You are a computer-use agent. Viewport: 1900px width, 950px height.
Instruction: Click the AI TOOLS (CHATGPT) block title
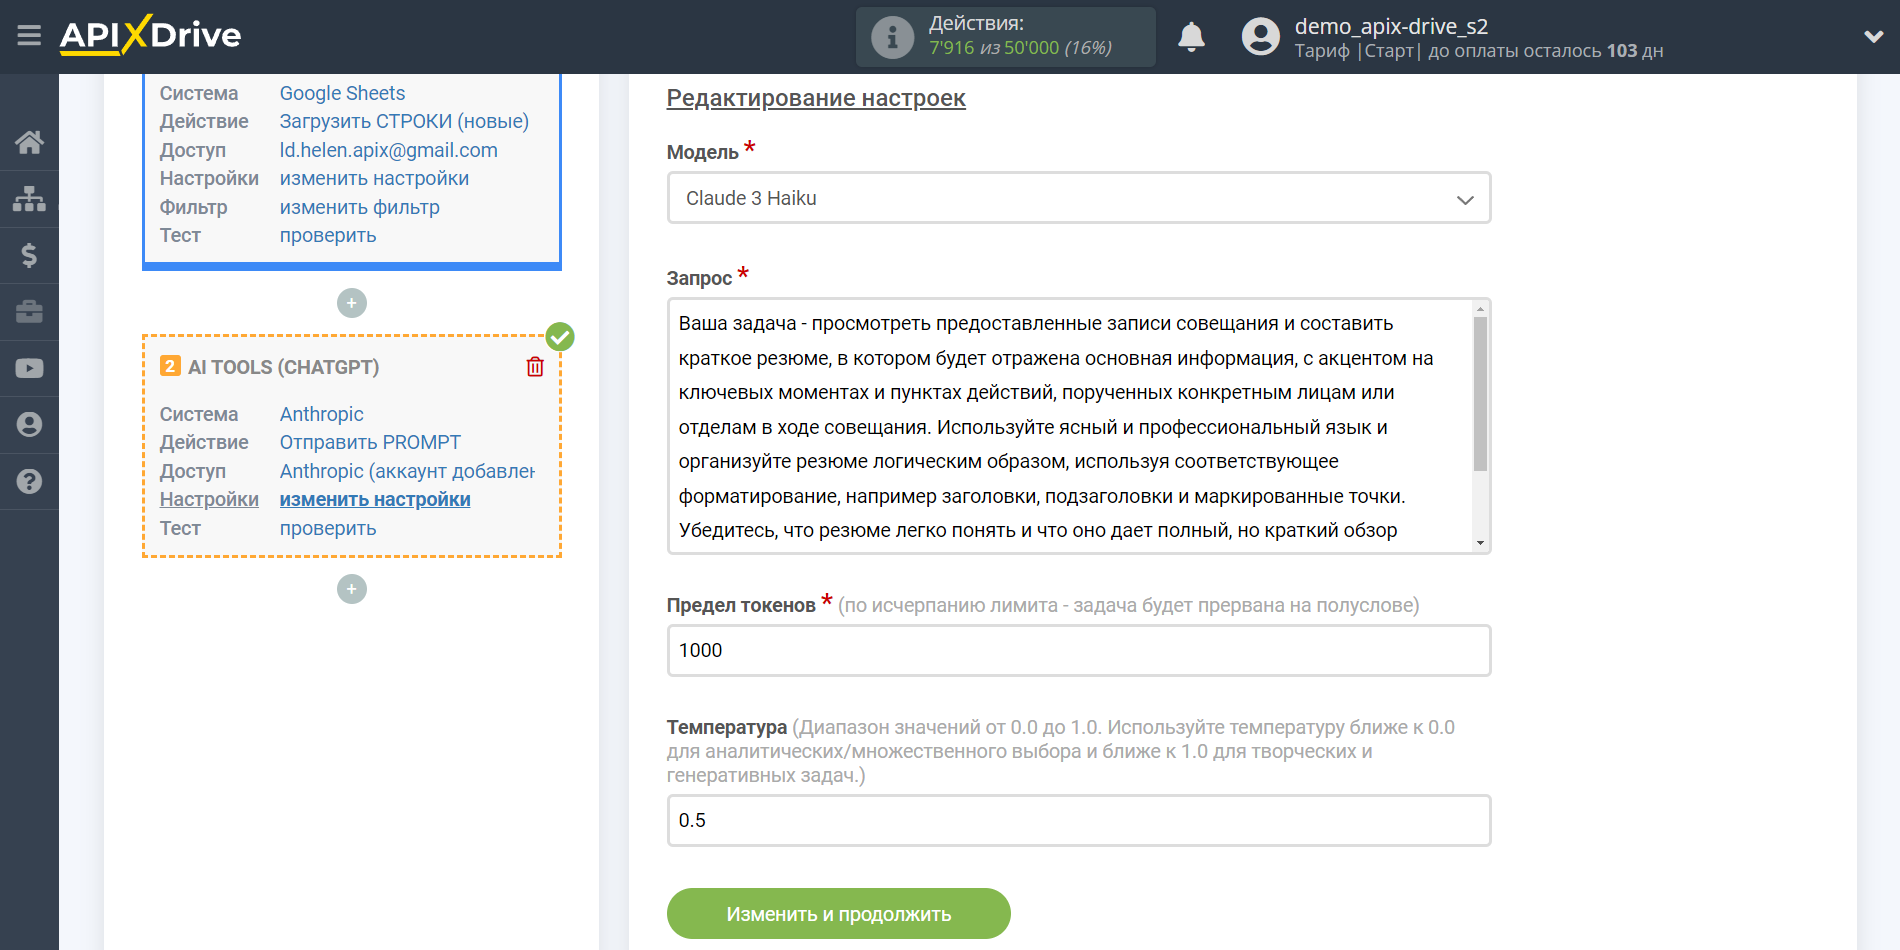pos(283,367)
